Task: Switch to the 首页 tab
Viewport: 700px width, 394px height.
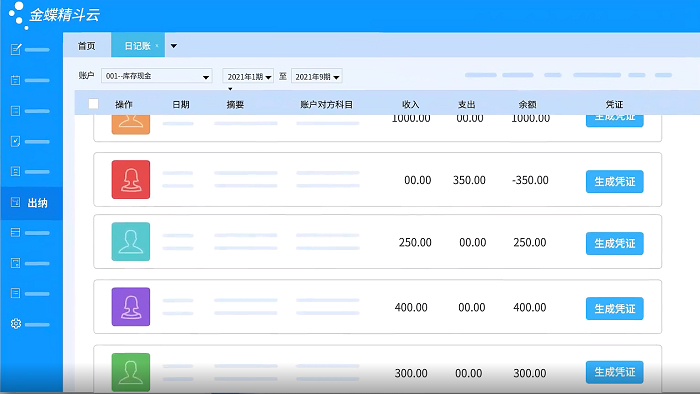Action: (x=87, y=46)
